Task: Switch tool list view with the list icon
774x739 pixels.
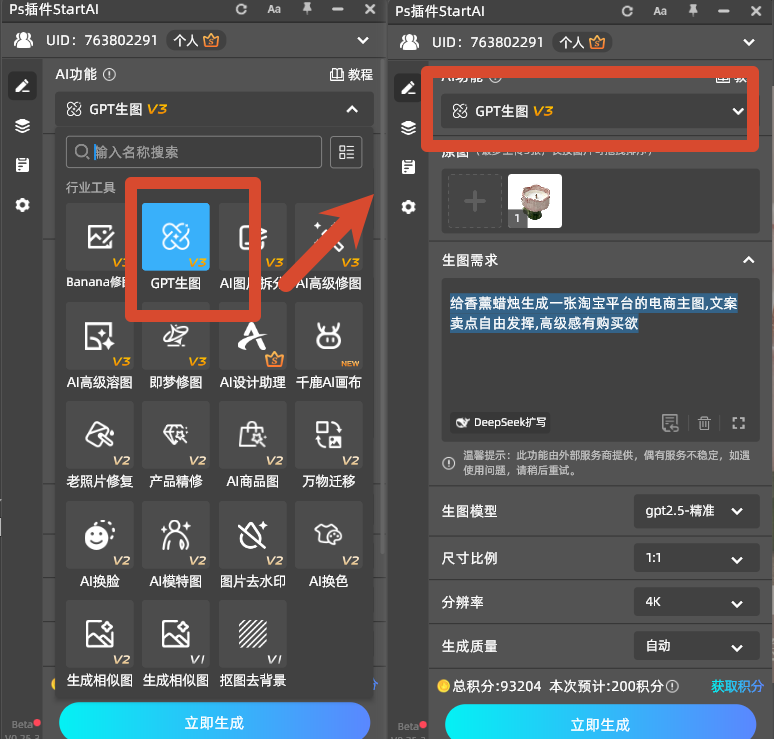Action: (346, 152)
